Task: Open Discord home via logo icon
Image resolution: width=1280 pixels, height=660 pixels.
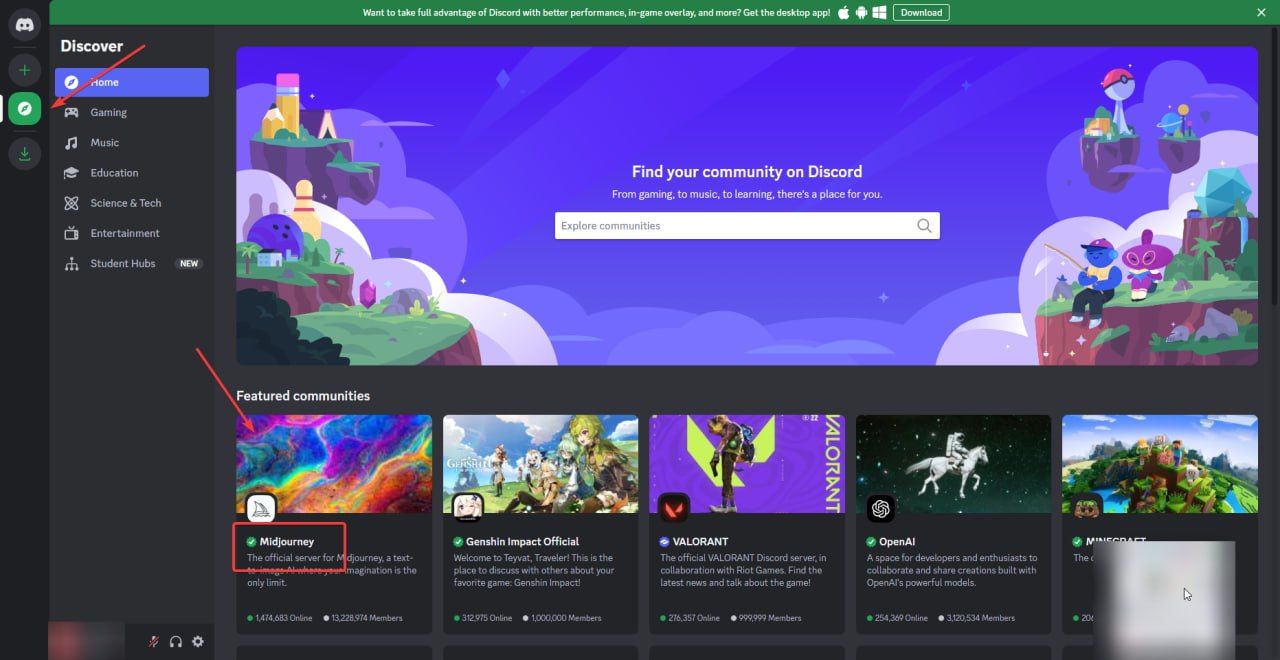Action: [x=24, y=24]
